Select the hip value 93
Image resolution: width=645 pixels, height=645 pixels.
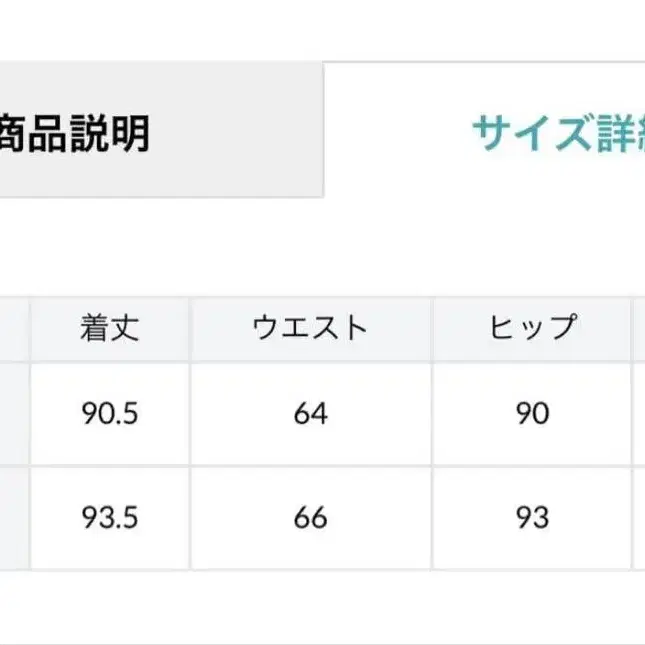tap(532, 518)
